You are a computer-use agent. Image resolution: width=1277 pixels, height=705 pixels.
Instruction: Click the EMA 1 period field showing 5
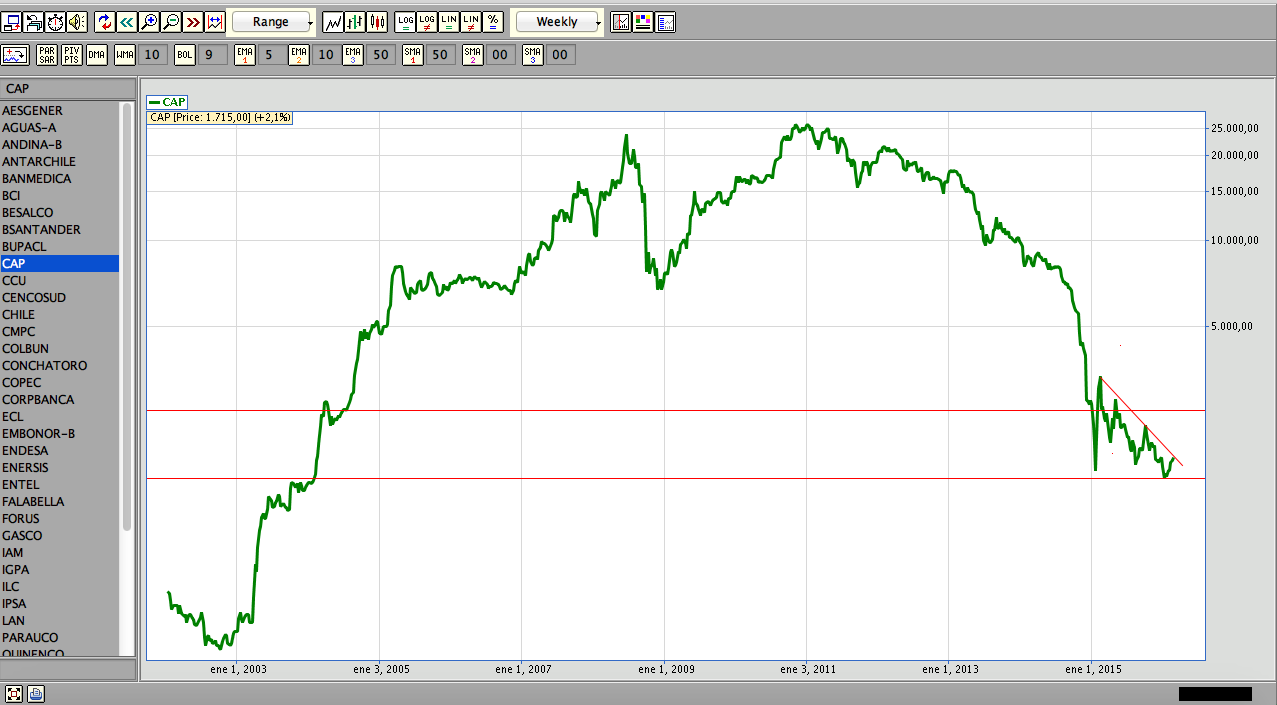click(272, 55)
